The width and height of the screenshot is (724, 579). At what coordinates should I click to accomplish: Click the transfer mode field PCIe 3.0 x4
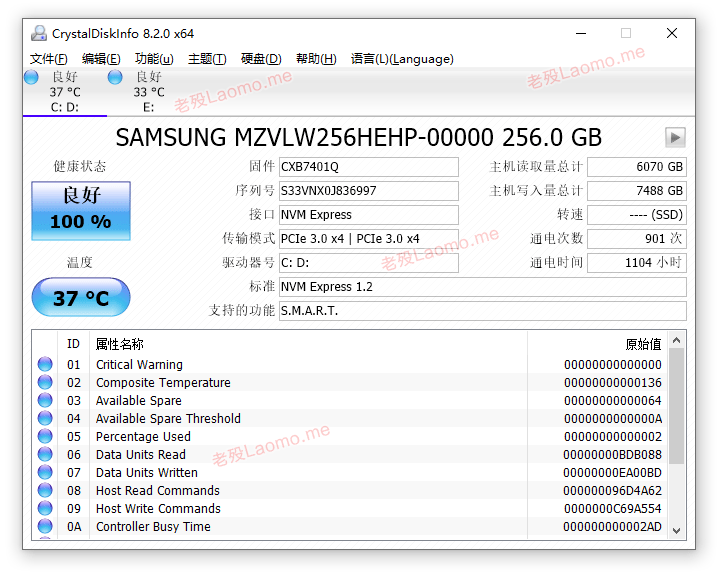click(x=368, y=239)
